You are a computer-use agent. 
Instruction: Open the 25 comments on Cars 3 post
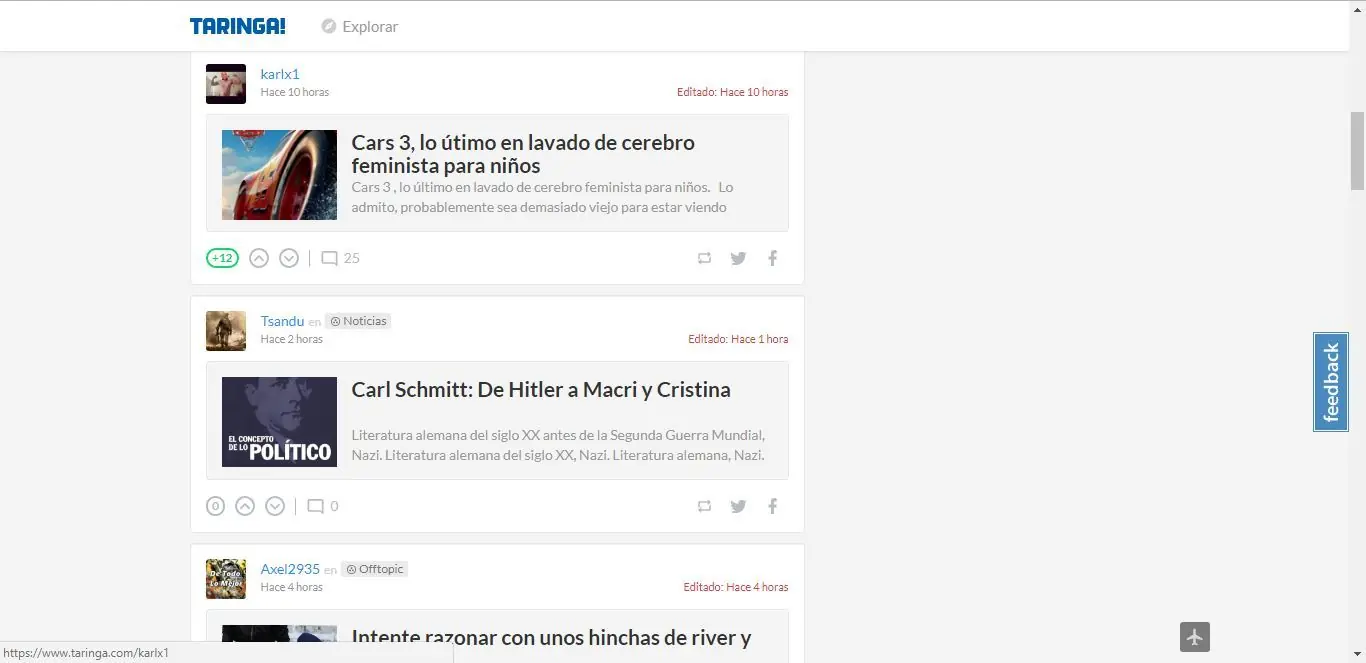(x=340, y=258)
